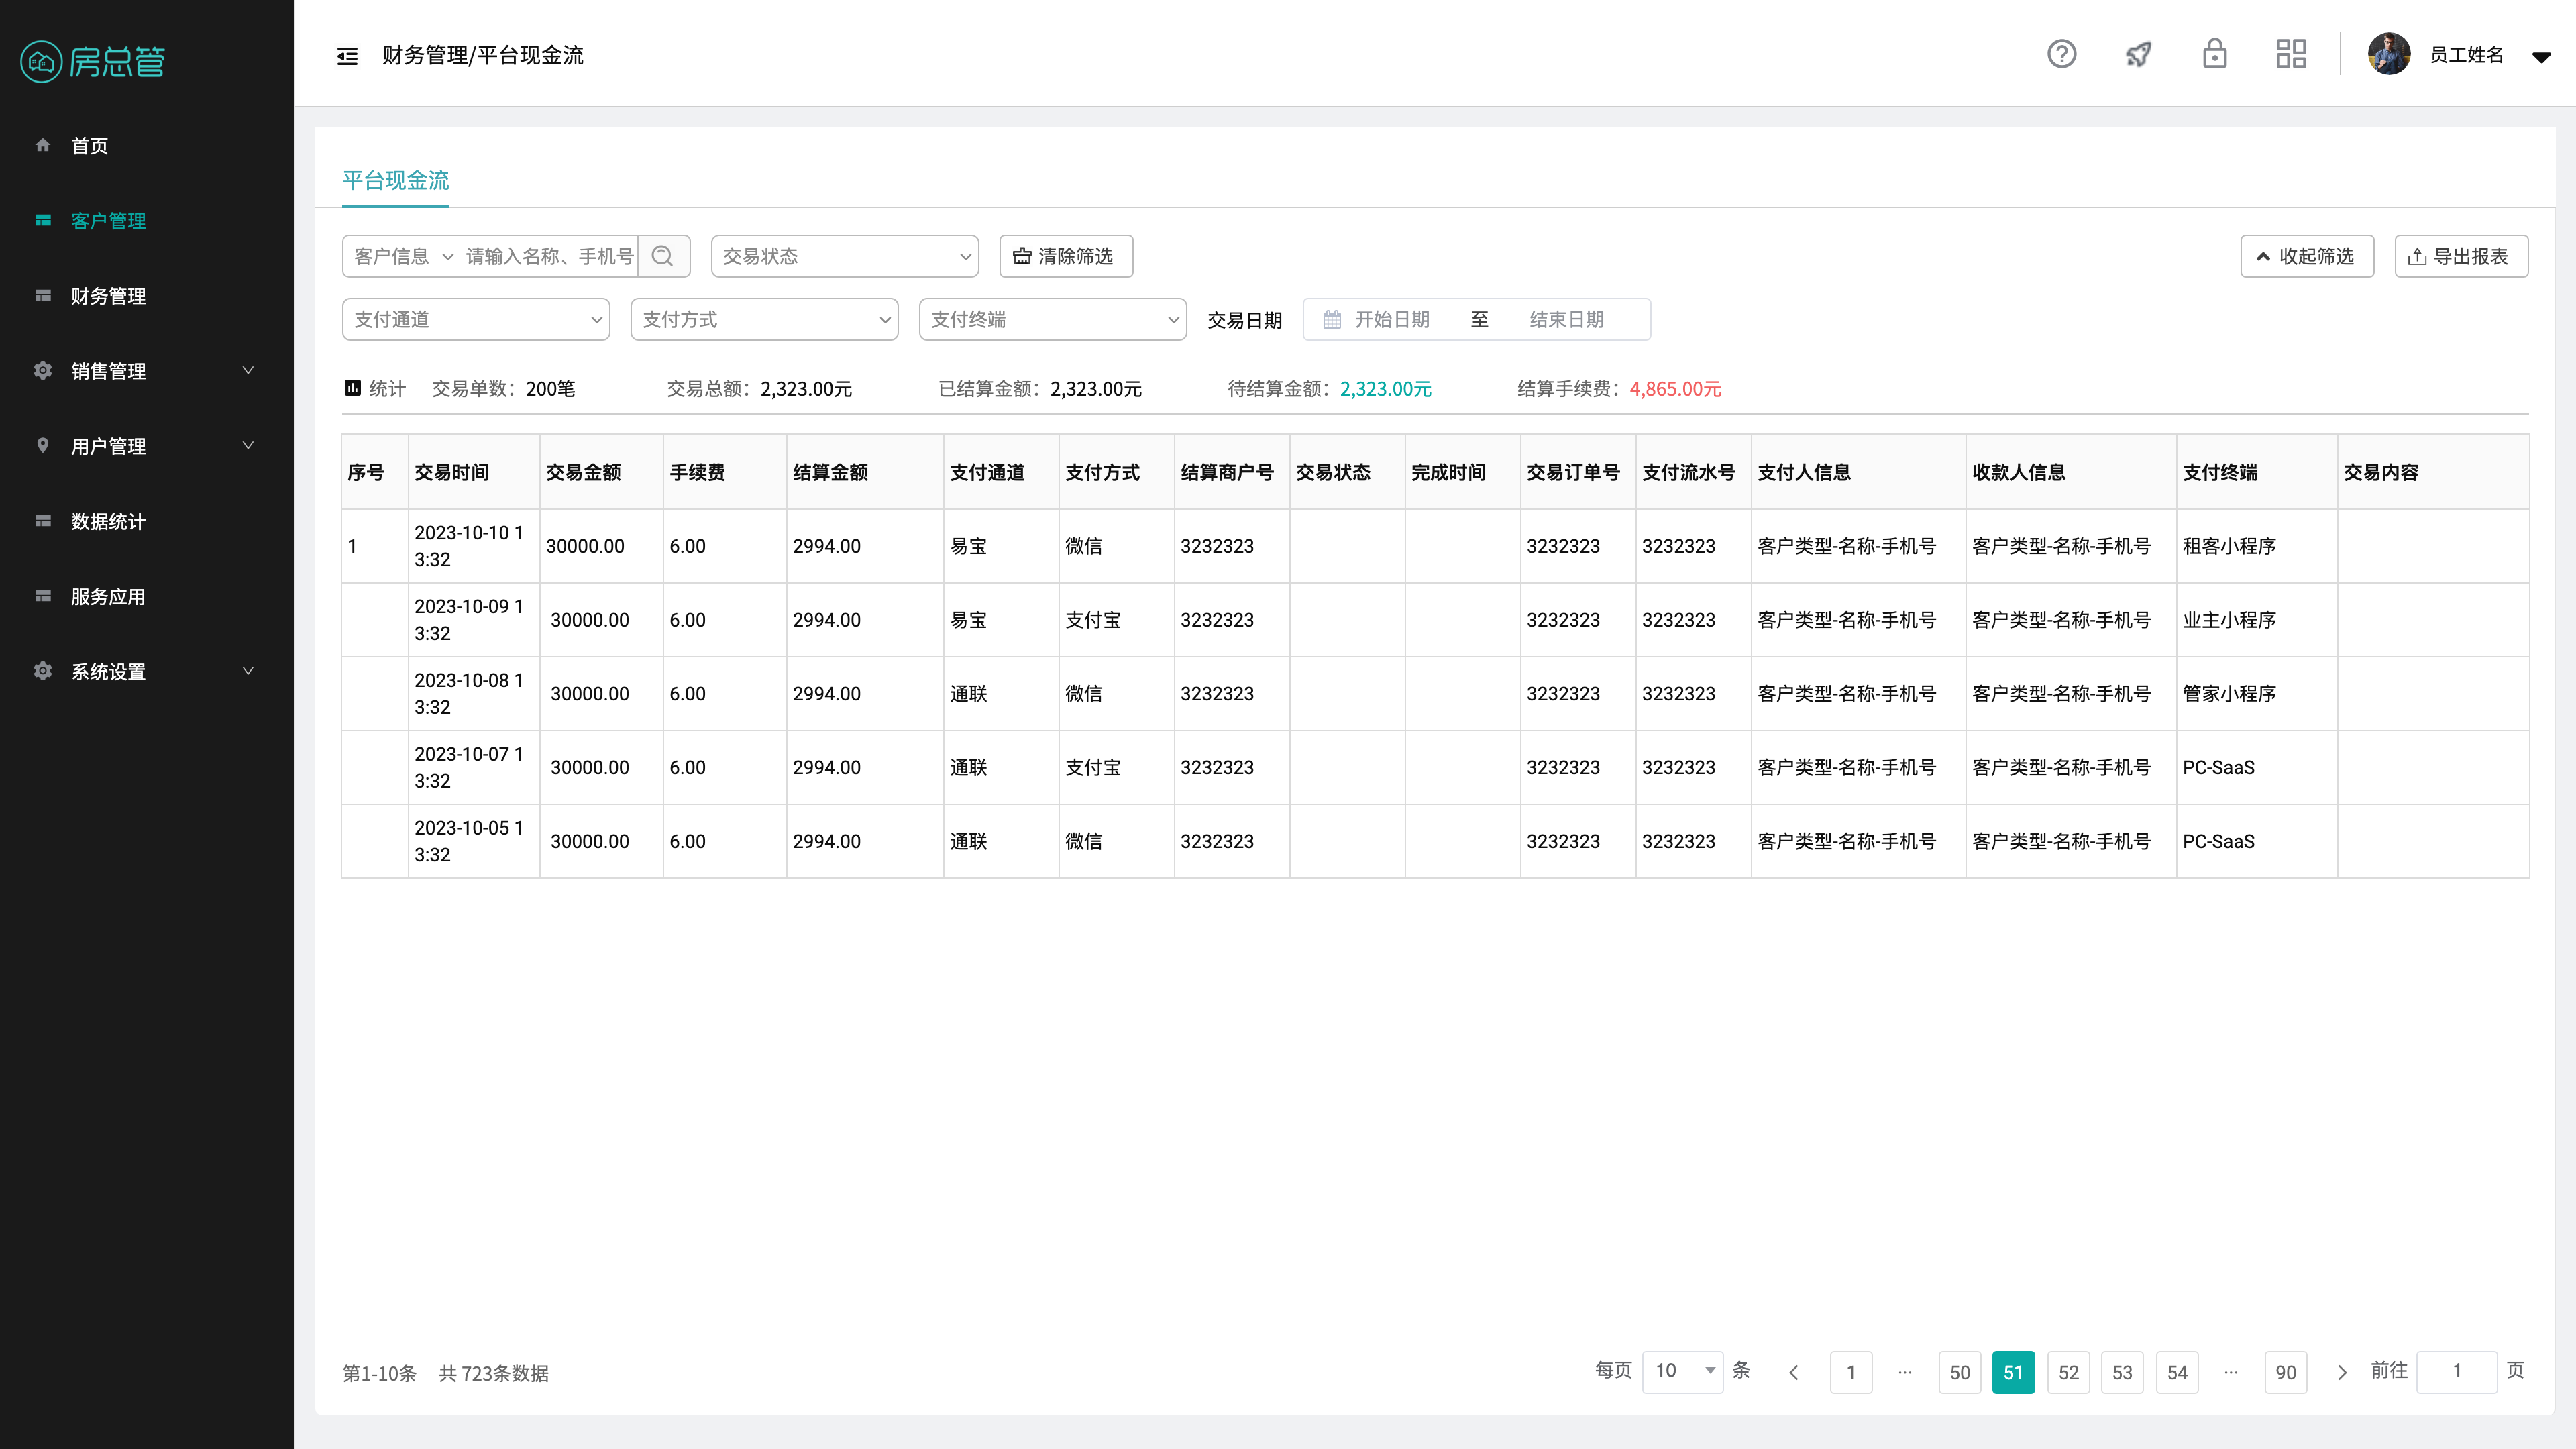The image size is (2576, 1449).
Task: Click the 请输入名称、手机号 search field
Action: [550, 256]
